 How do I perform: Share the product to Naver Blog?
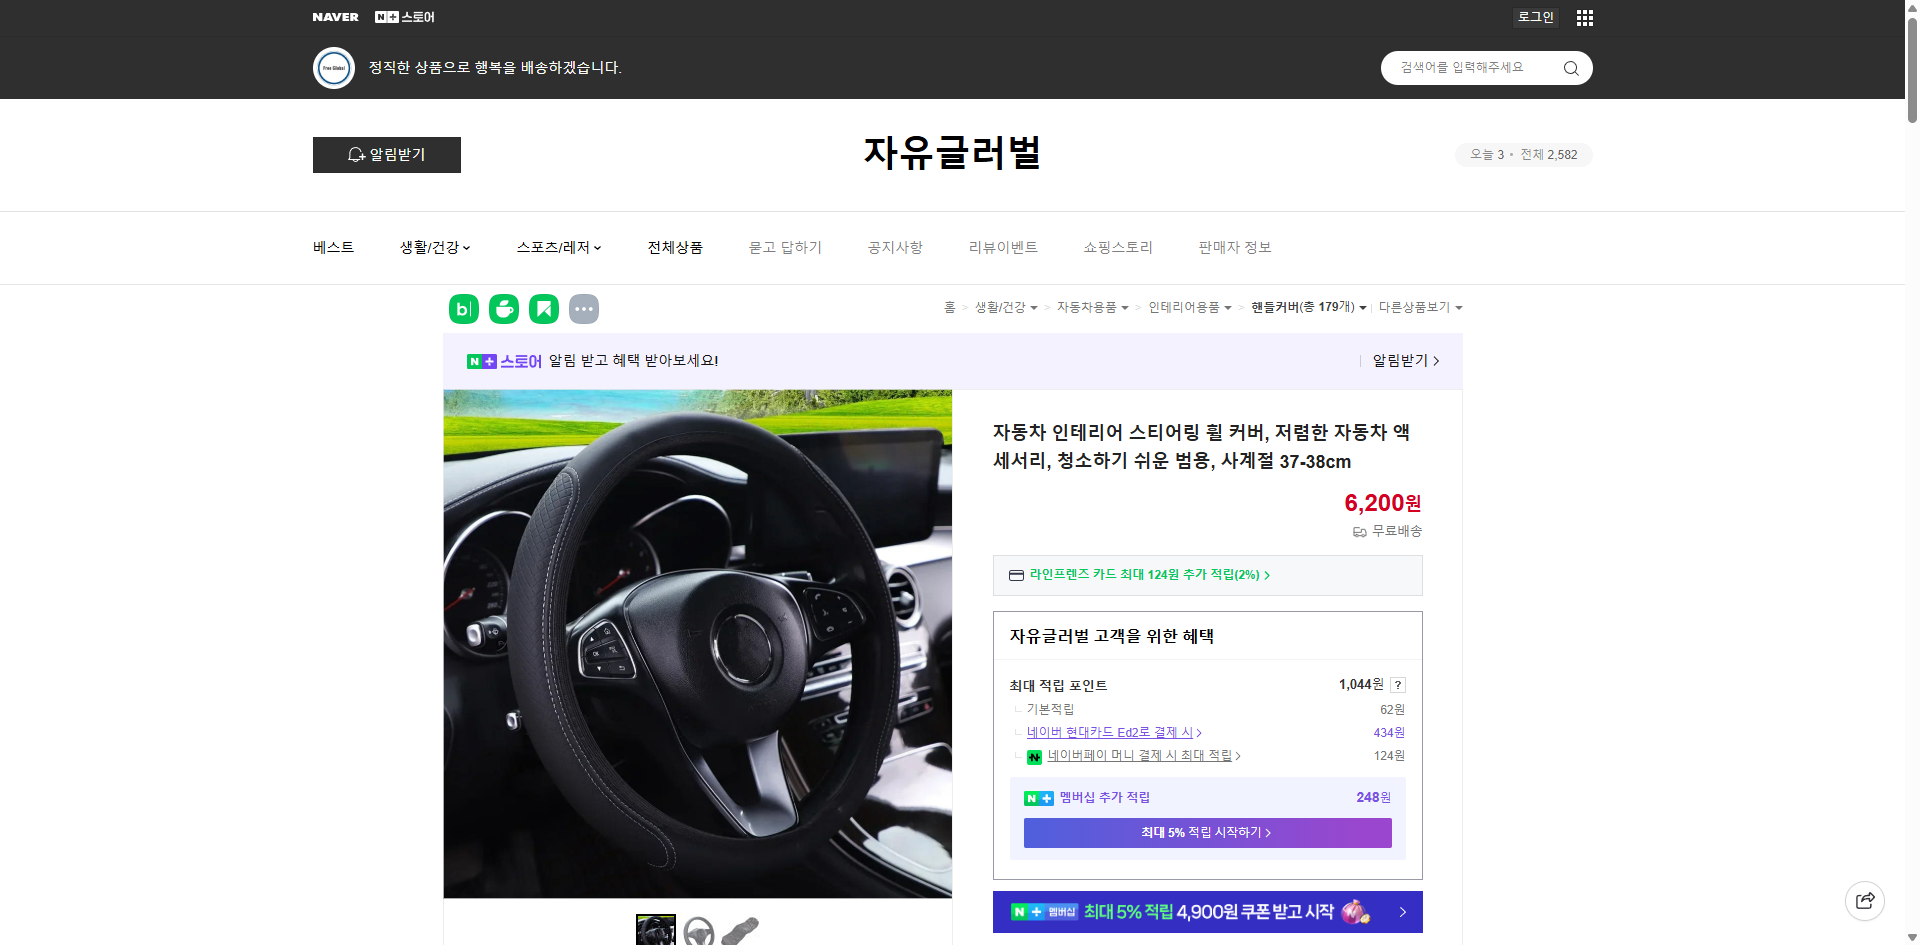tap(463, 309)
